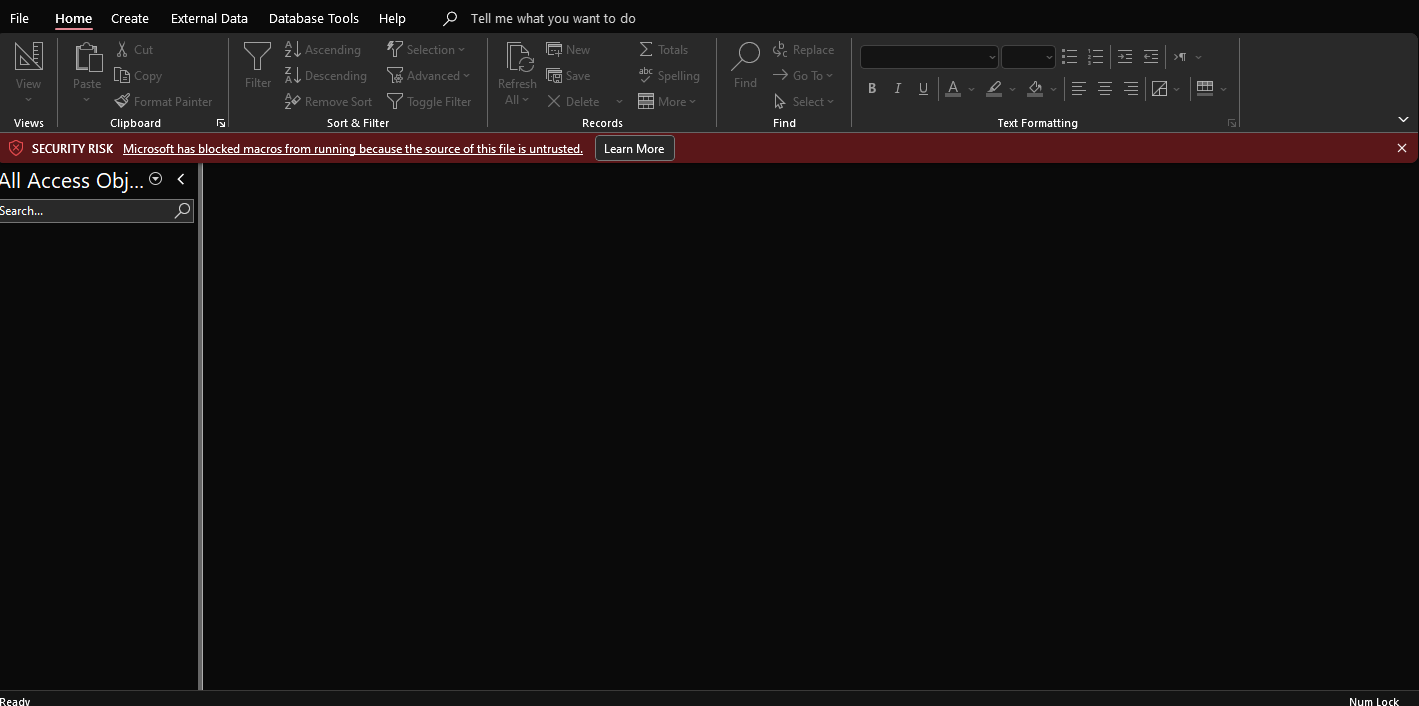
Task: Open the font name combo box
Action: click(929, 56)
